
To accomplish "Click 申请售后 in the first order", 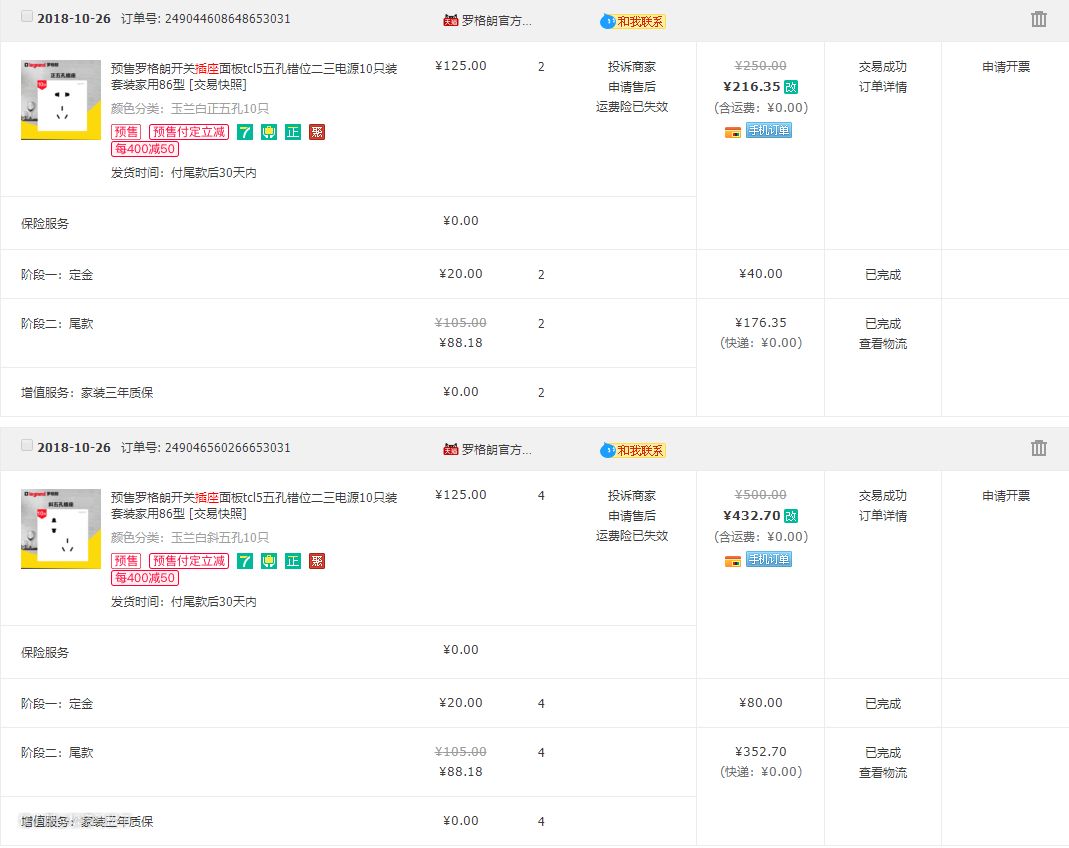I will coord(632,87).
